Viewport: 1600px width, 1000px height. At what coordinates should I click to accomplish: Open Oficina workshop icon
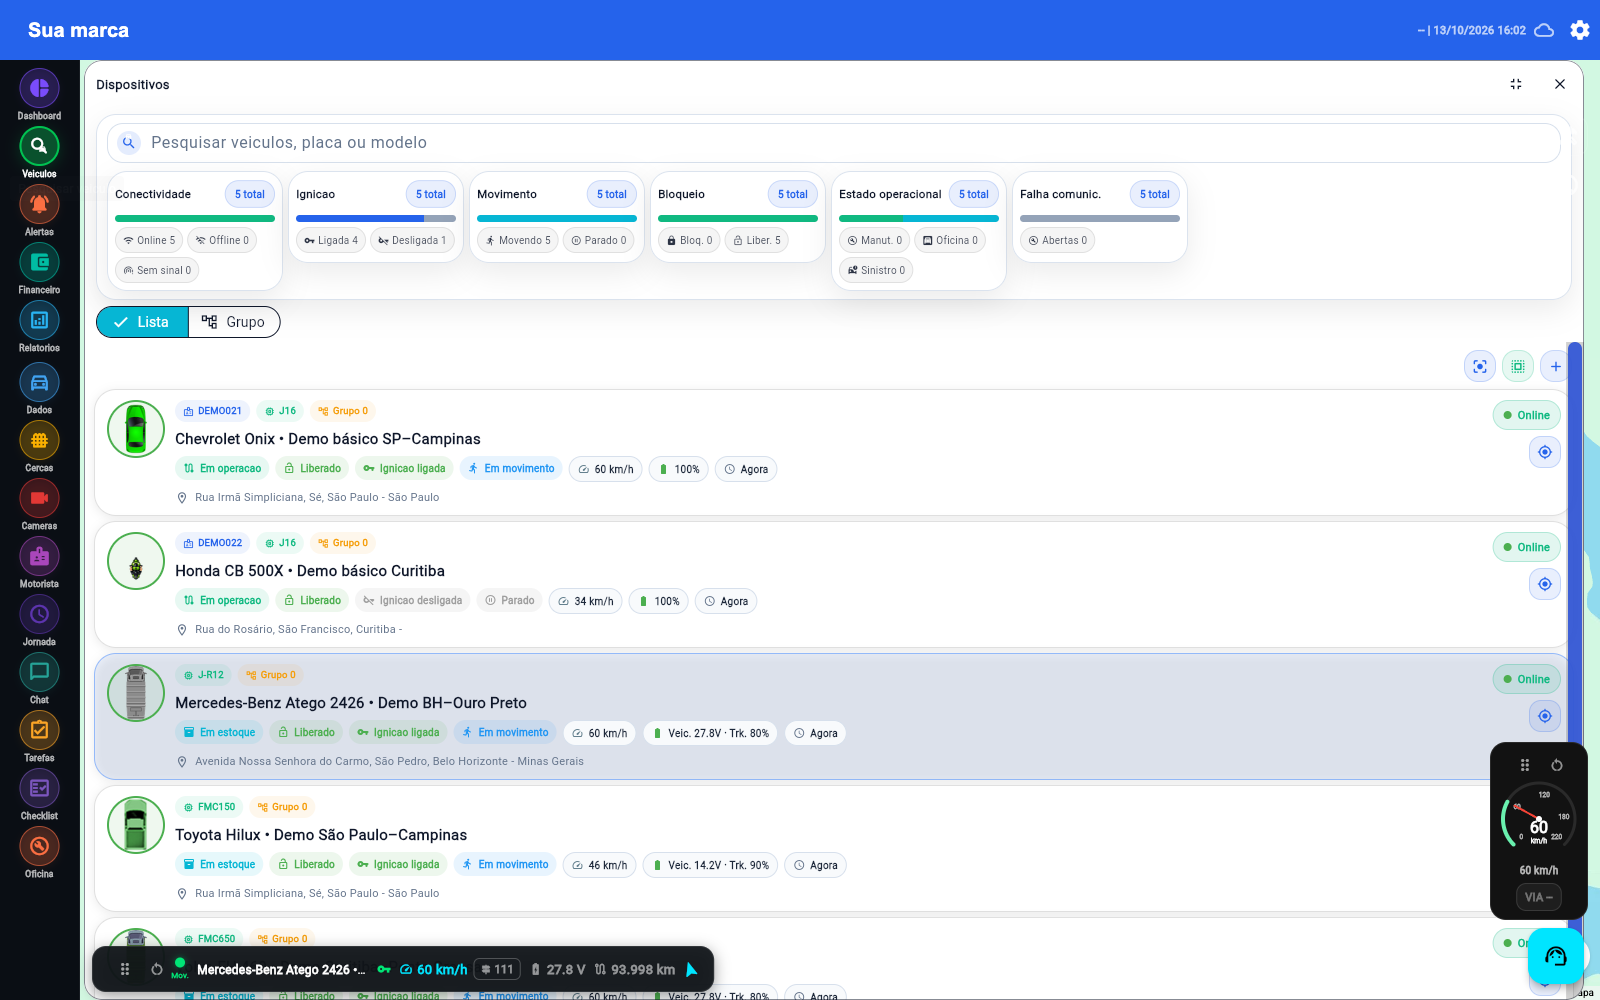click(x=39, y=847)
